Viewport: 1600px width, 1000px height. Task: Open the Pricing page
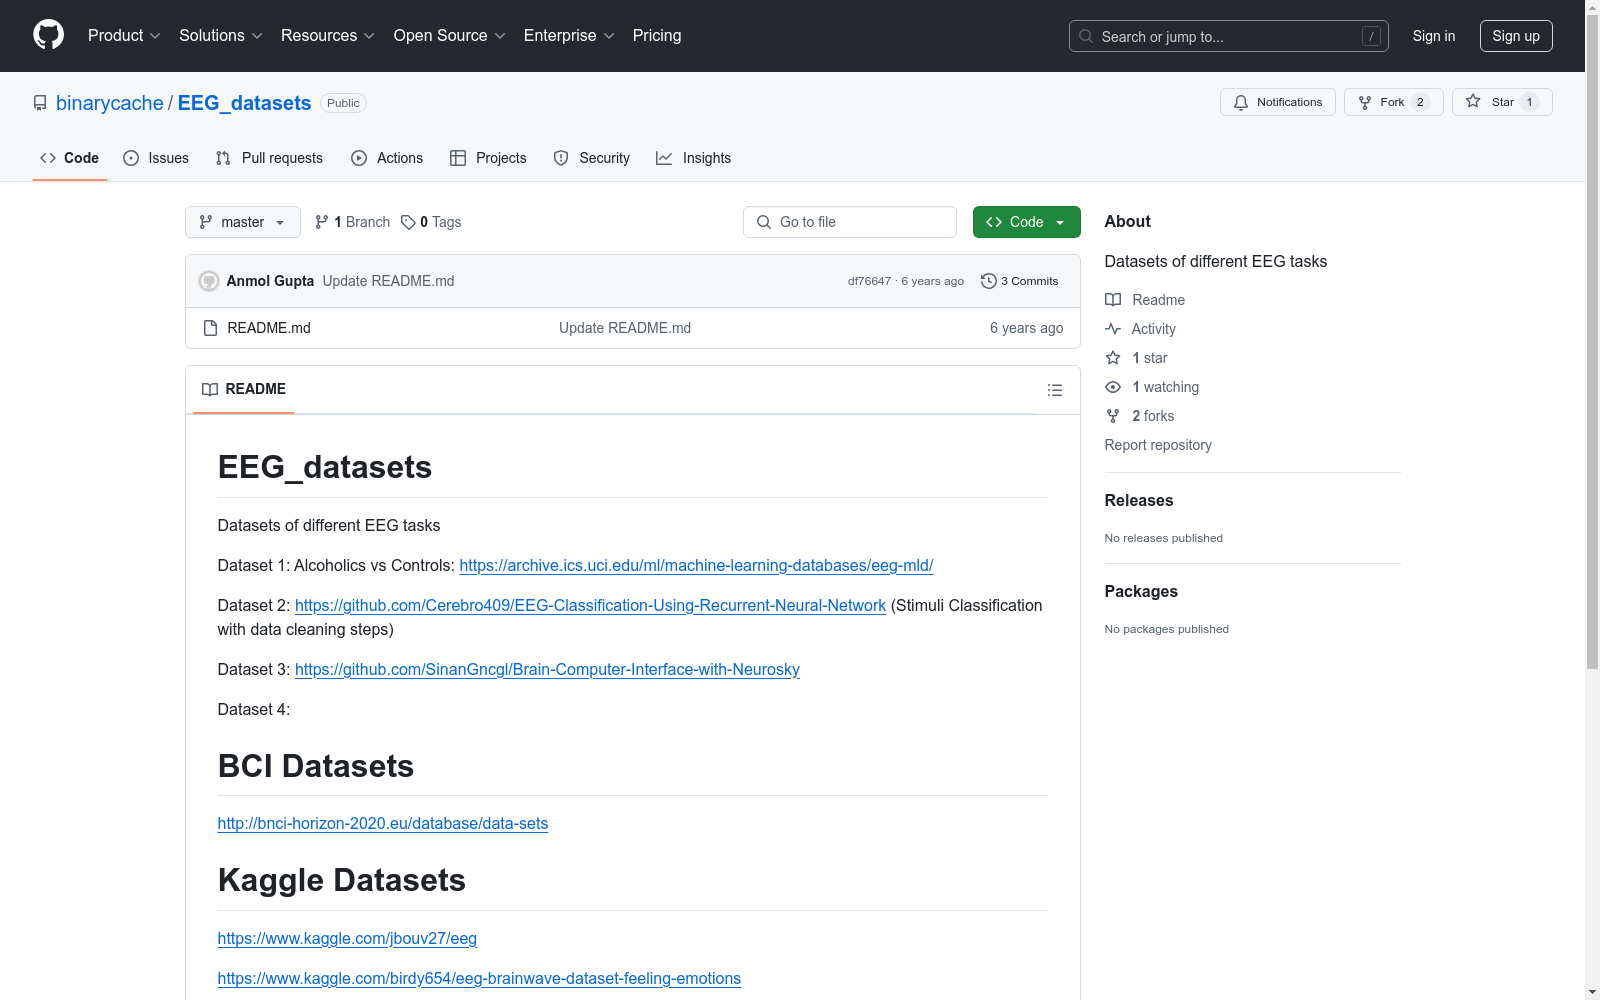pyautogui.click(x=657, y=36)
